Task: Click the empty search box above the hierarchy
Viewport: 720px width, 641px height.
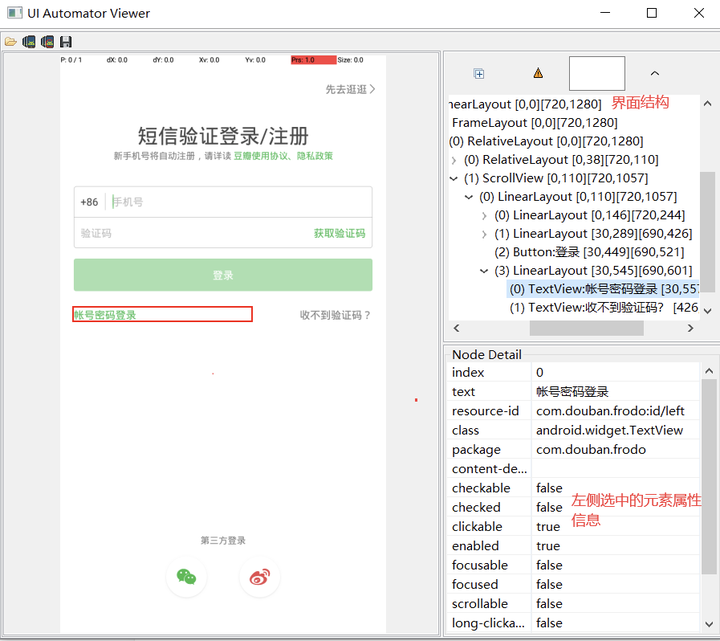Action: click(x=597, y=73)
